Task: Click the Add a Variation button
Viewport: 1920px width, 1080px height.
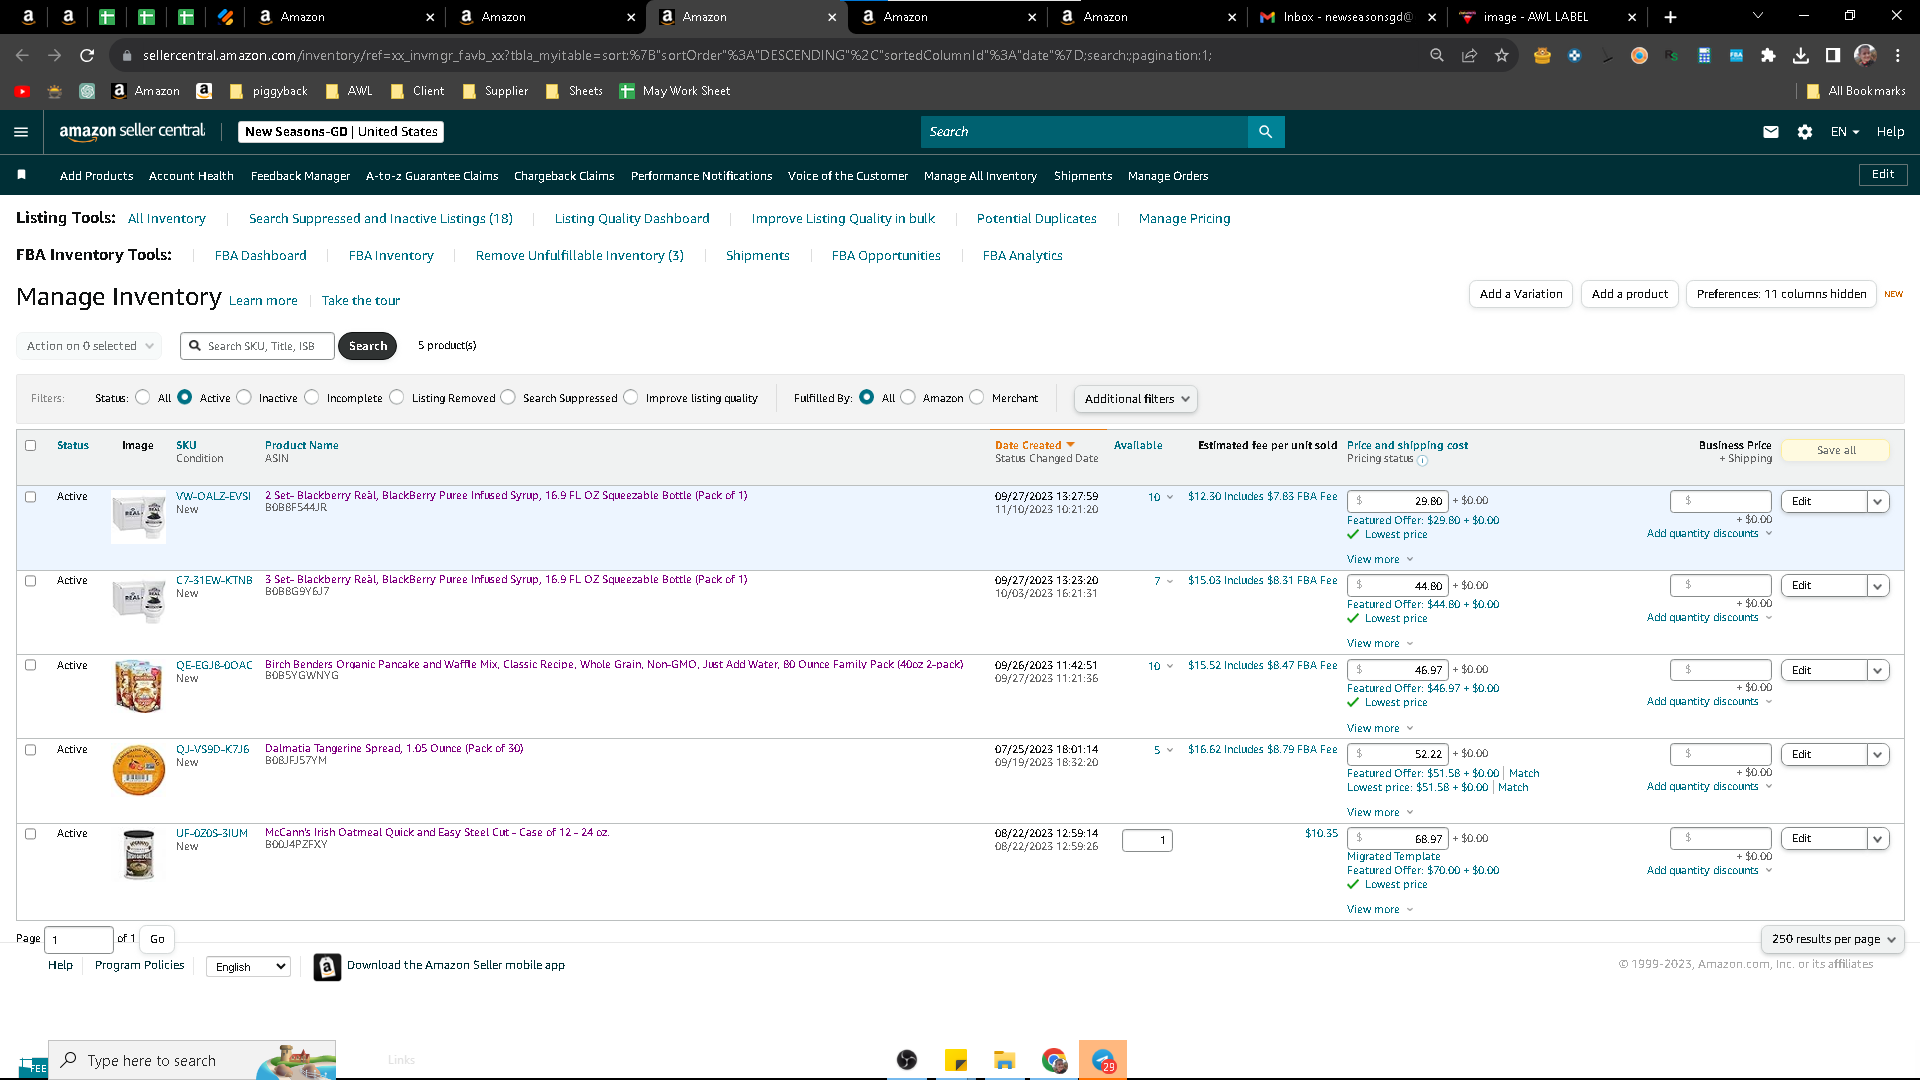Action: (1520, 294)
